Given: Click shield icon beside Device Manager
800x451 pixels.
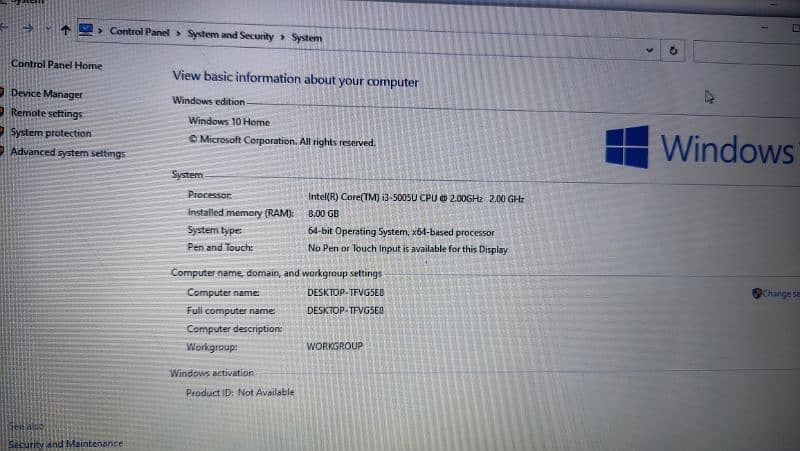Looking at the screenshot, I should (x=2, y=92).
